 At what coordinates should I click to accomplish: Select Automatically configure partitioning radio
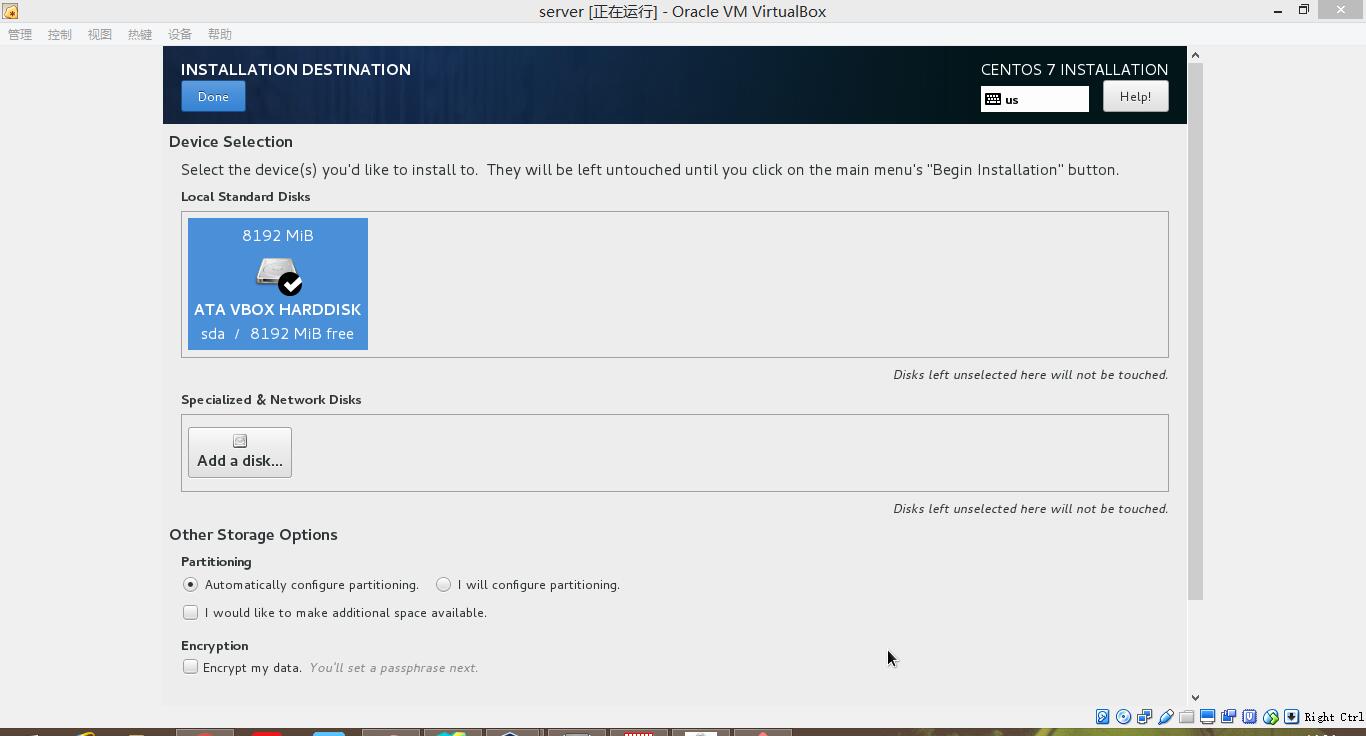190,584
